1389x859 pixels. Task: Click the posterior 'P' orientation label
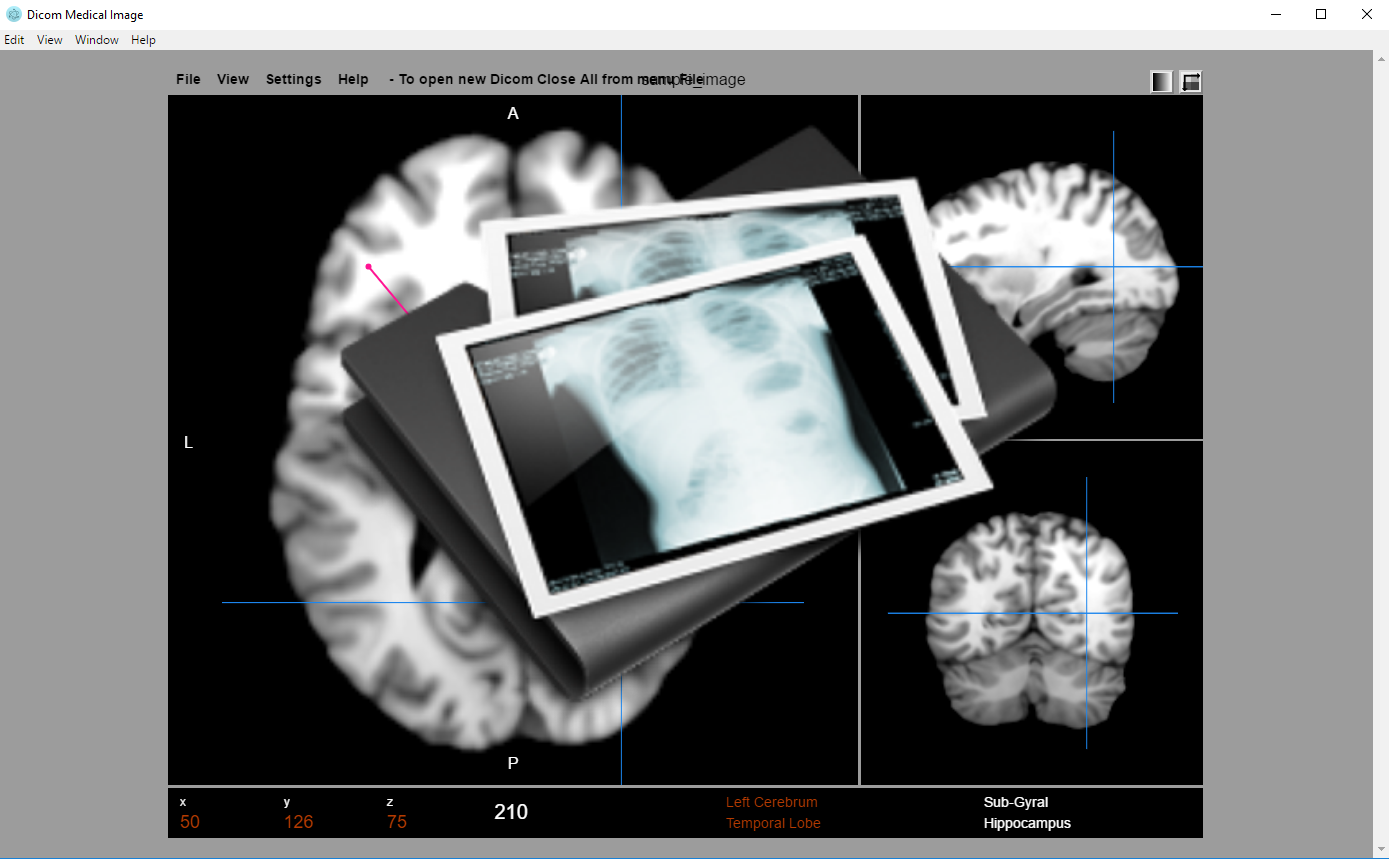click(x=513, y=763)
